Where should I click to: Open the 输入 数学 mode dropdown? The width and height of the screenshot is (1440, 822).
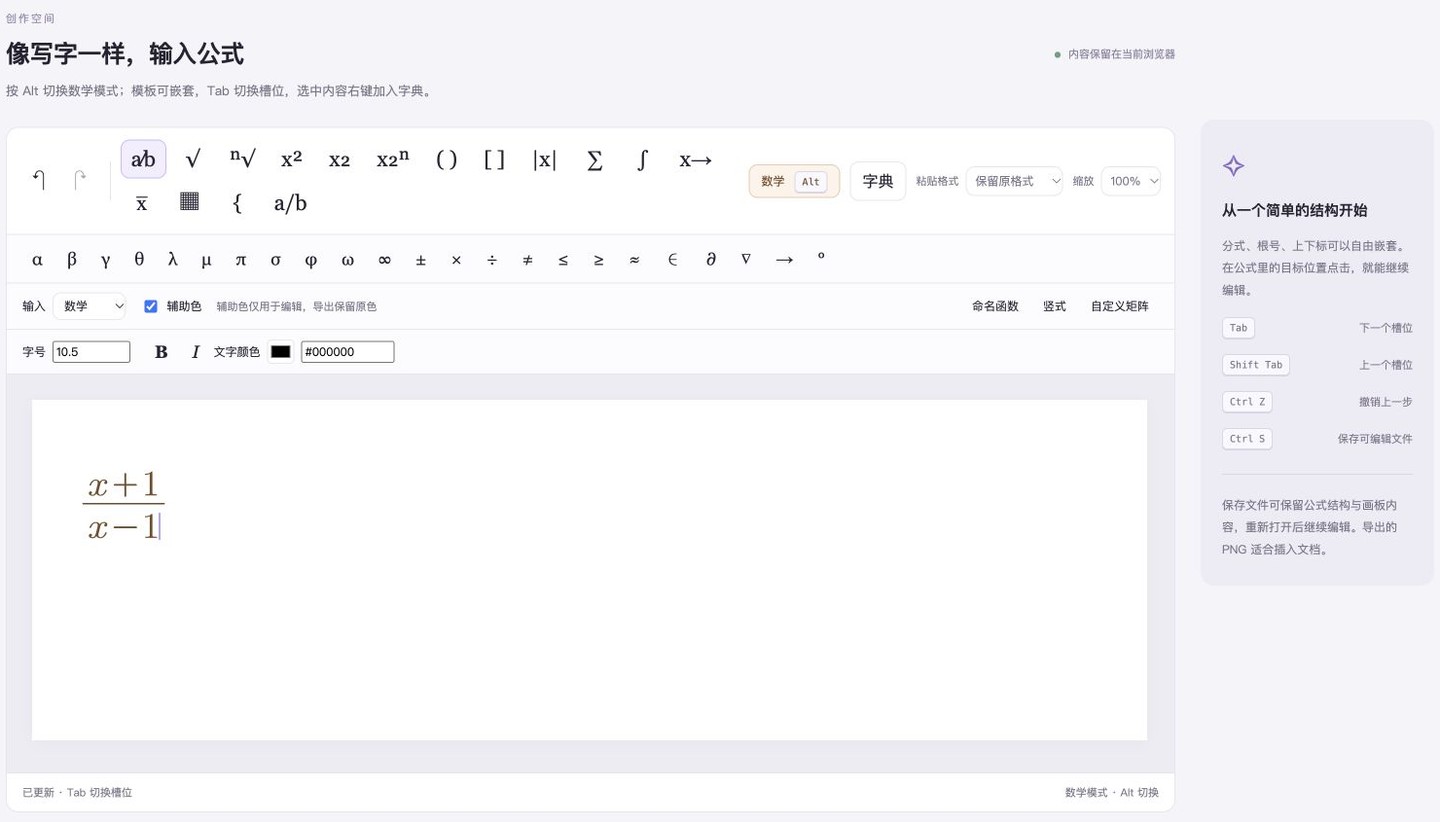coord(89,306)
